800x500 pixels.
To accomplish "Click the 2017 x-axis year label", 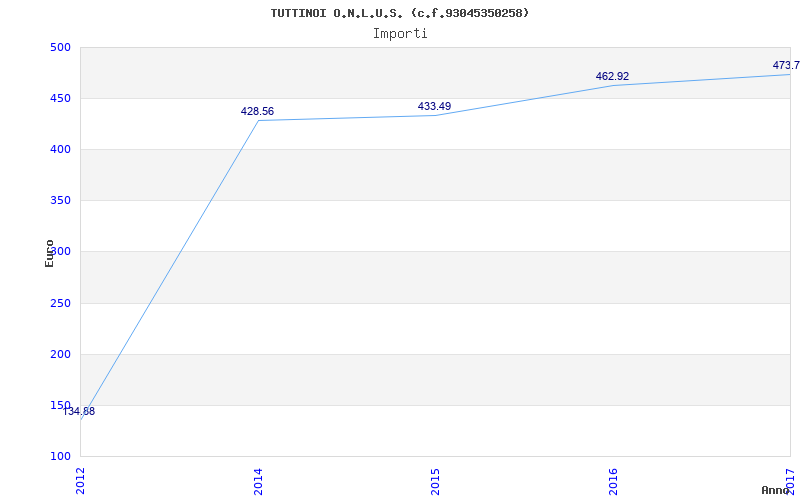I will 790,479.
